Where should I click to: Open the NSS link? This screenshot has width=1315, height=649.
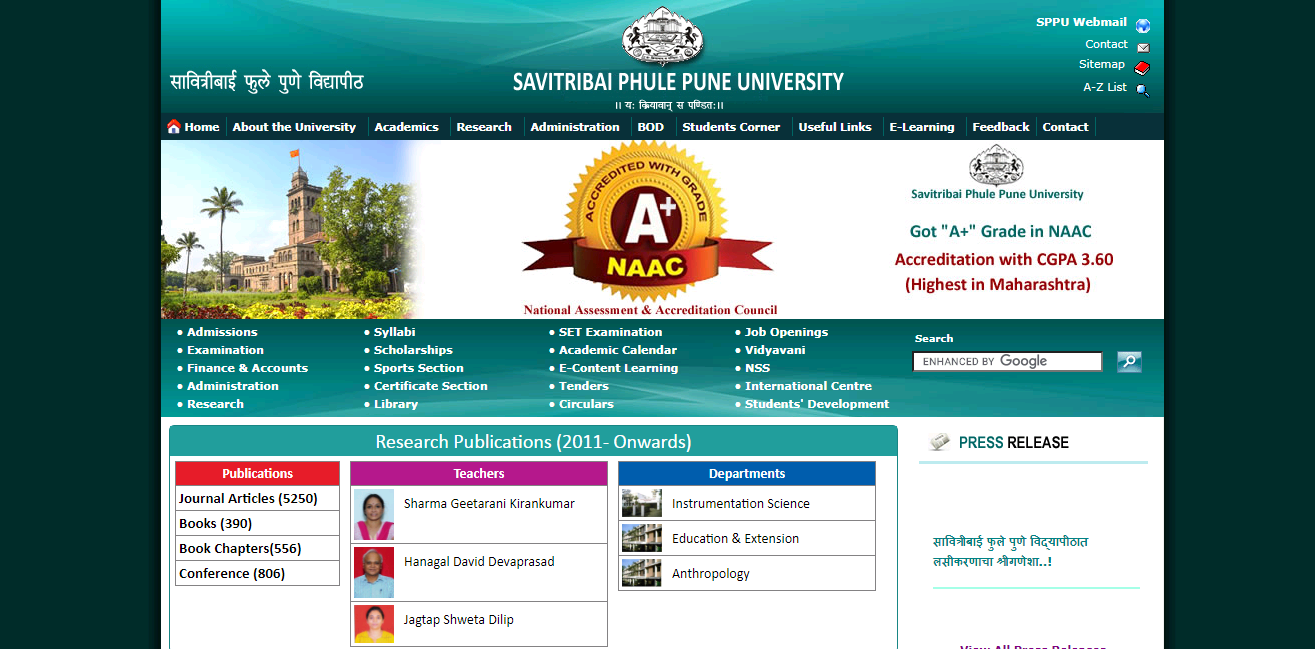(x=757, y=368)
